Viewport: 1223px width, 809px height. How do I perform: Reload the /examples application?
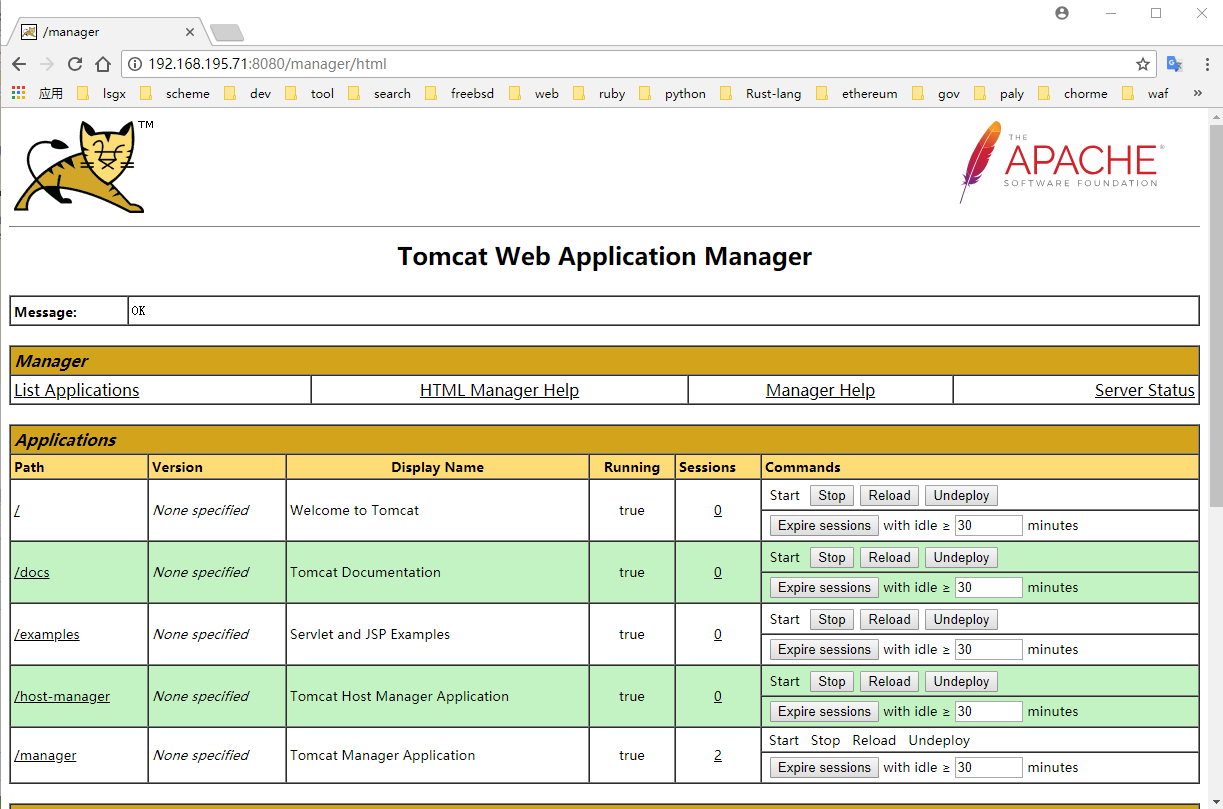click(889, 619)
